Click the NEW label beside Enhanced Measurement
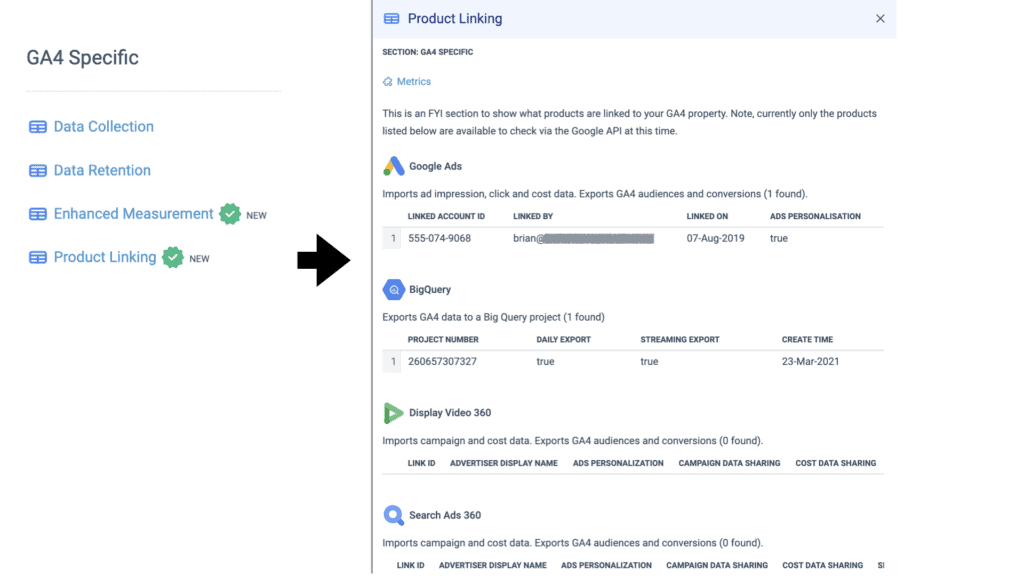 257,216
